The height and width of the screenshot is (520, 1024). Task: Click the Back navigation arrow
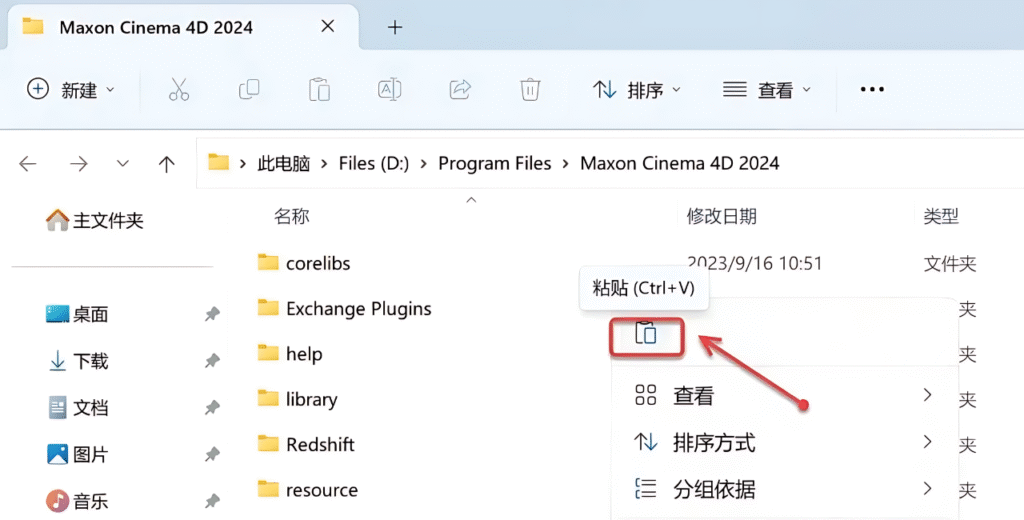28,163
